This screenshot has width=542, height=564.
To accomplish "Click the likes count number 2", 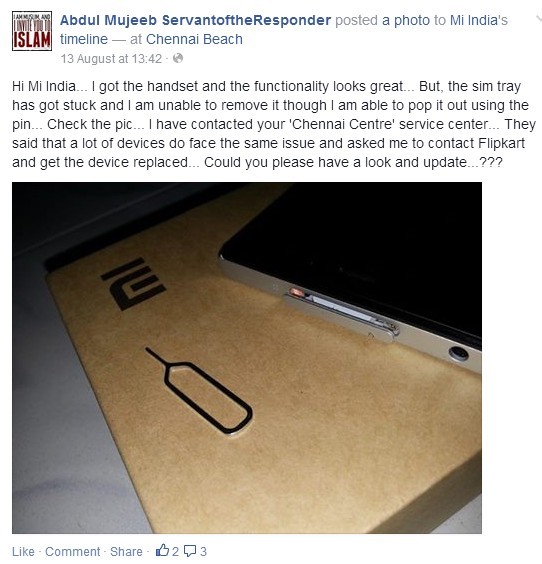I will click(x=175, y=551).
